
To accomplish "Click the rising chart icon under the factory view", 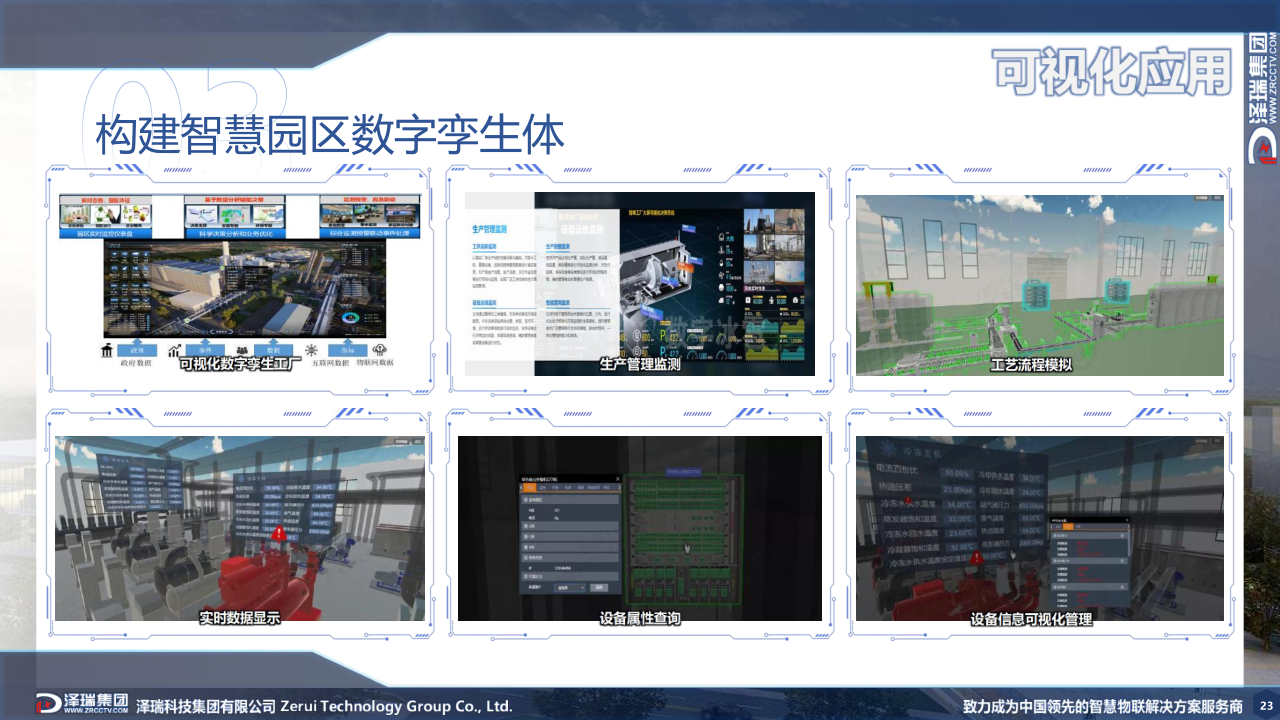I will [176, 351].
